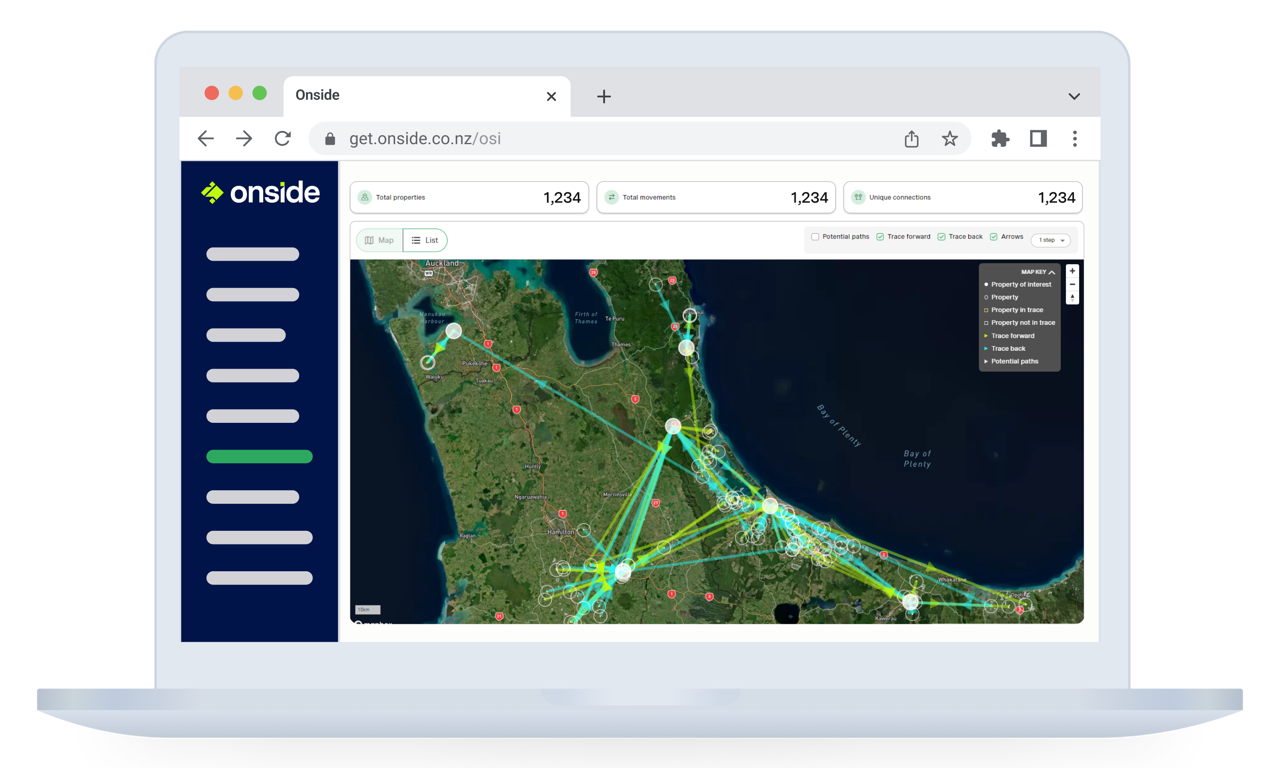The image size is (1280, 768).
Task: Open the 1 step dropdown
Action: point(1050,240)
